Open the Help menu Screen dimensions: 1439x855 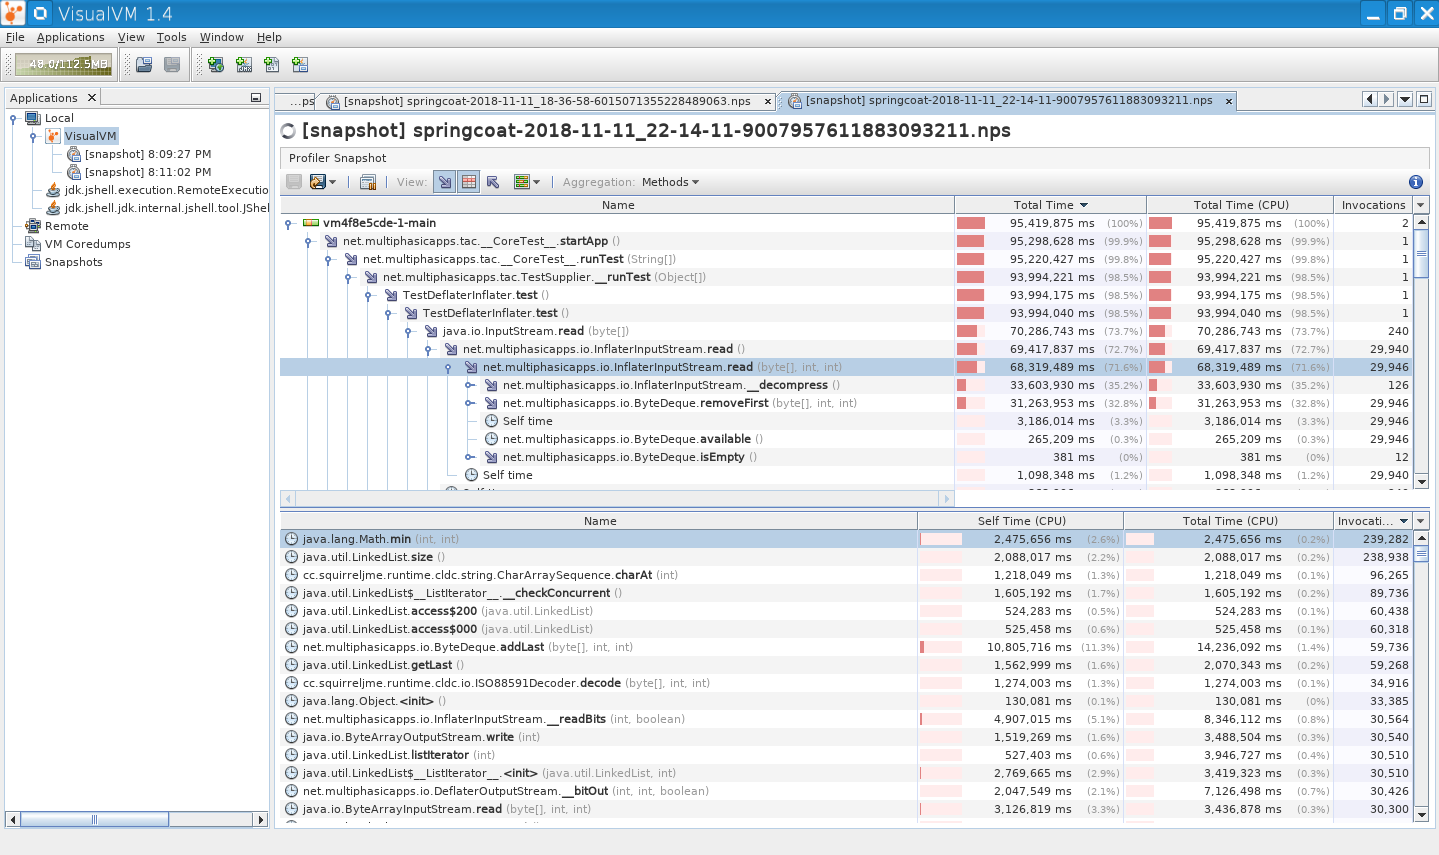coord(269,37)
